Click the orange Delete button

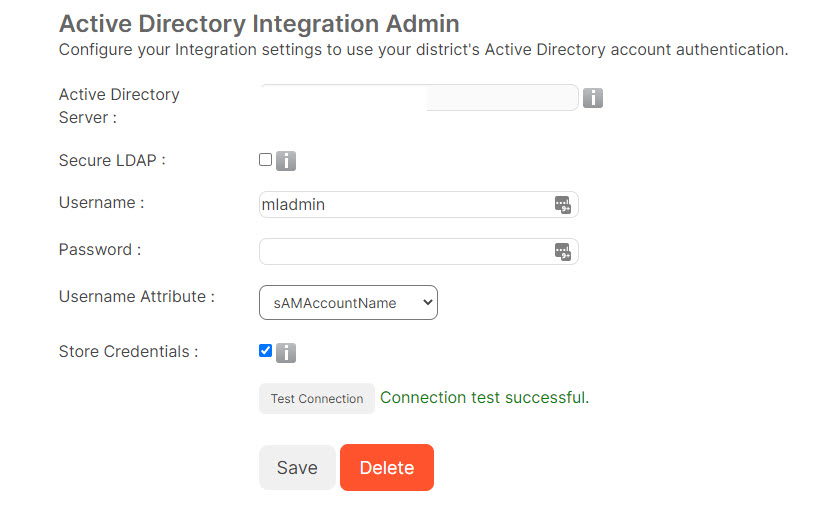[x=387, y=467]
